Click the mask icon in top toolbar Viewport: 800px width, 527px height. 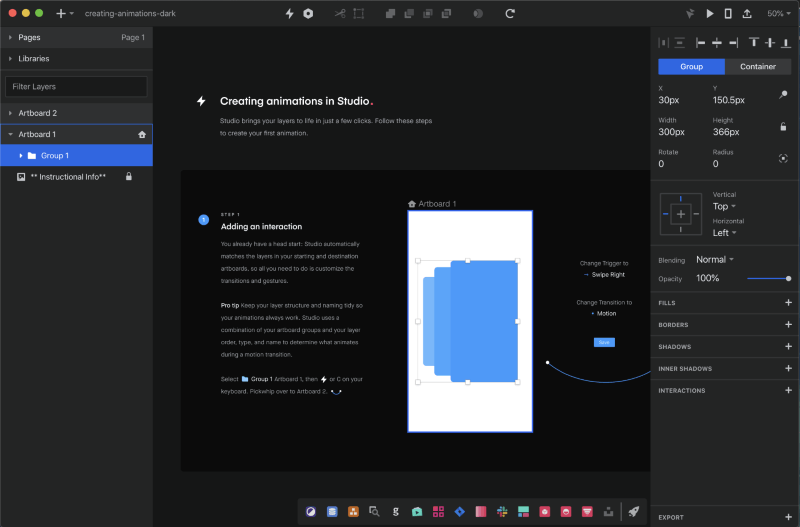[478, 14]
